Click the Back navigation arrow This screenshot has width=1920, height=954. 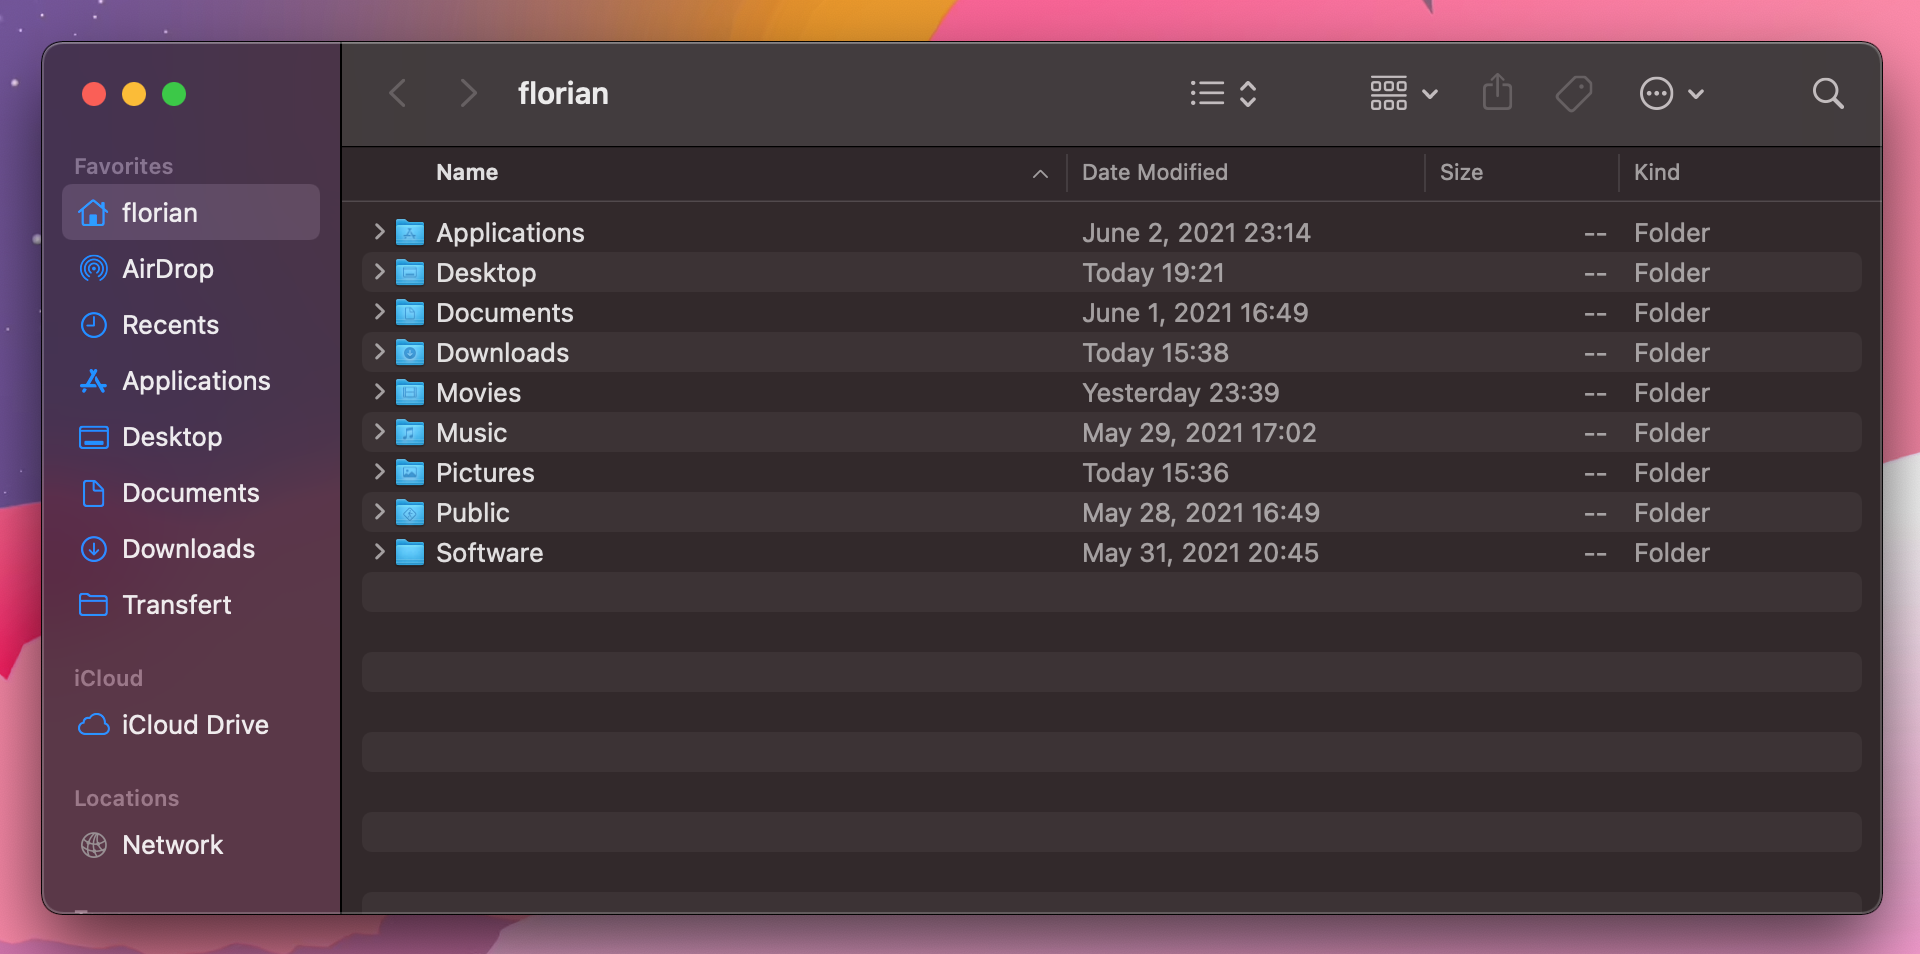(398, 94)
